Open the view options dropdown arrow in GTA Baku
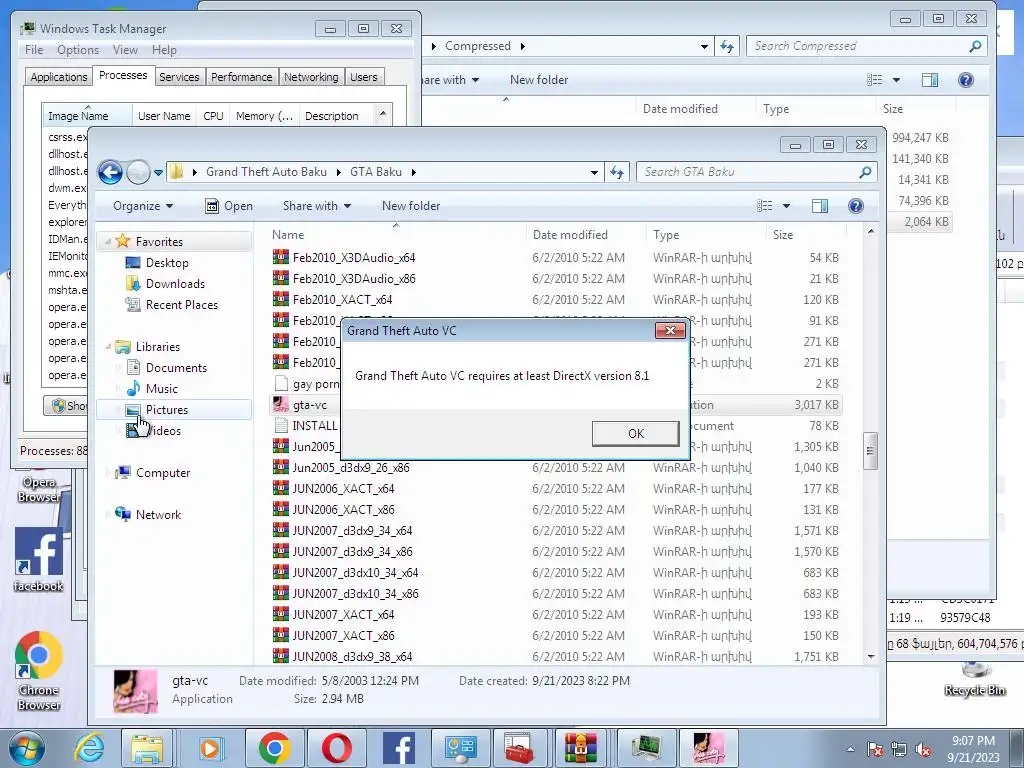1024x768 pixels. point(786,206)
